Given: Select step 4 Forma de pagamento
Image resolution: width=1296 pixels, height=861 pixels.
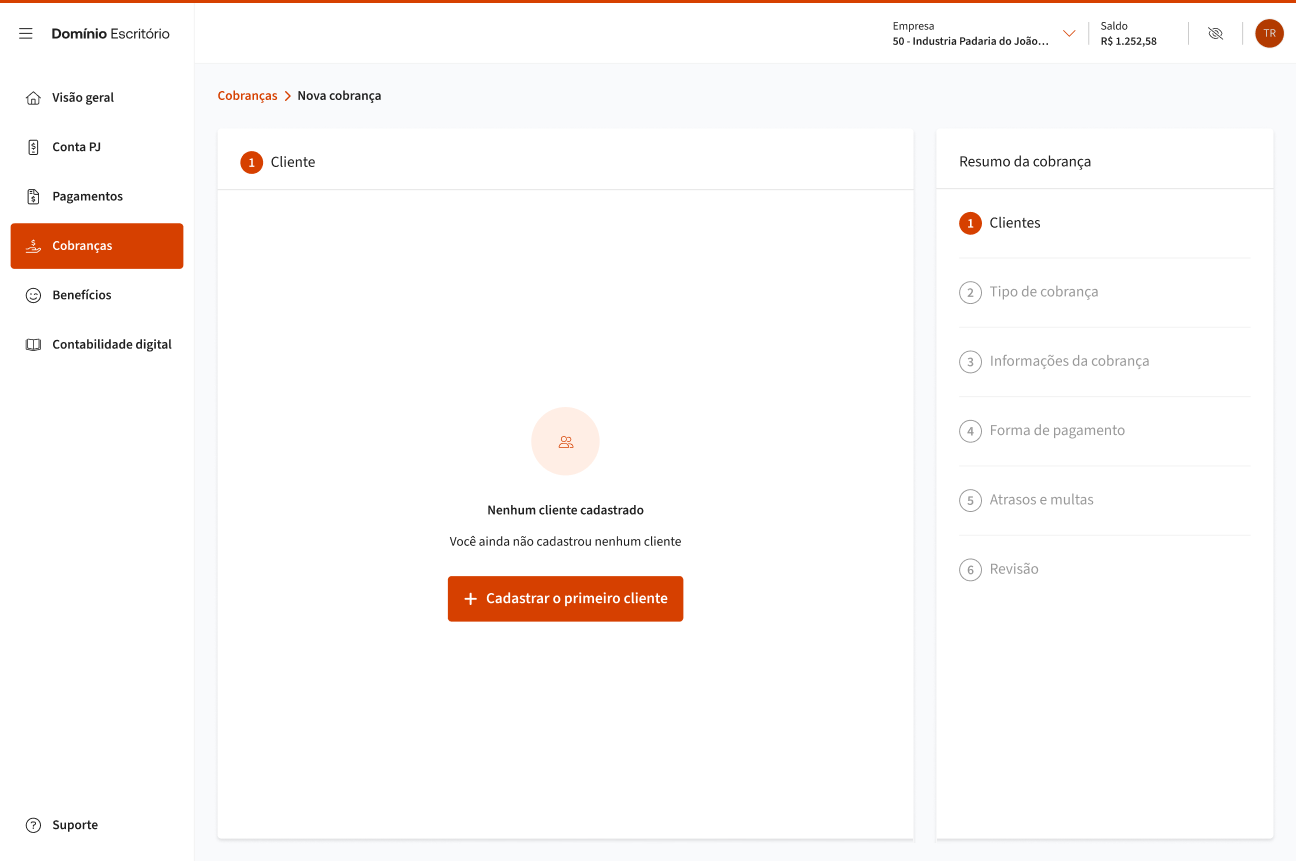Looking at the screenshot, I should click(x=1056, y=431).
